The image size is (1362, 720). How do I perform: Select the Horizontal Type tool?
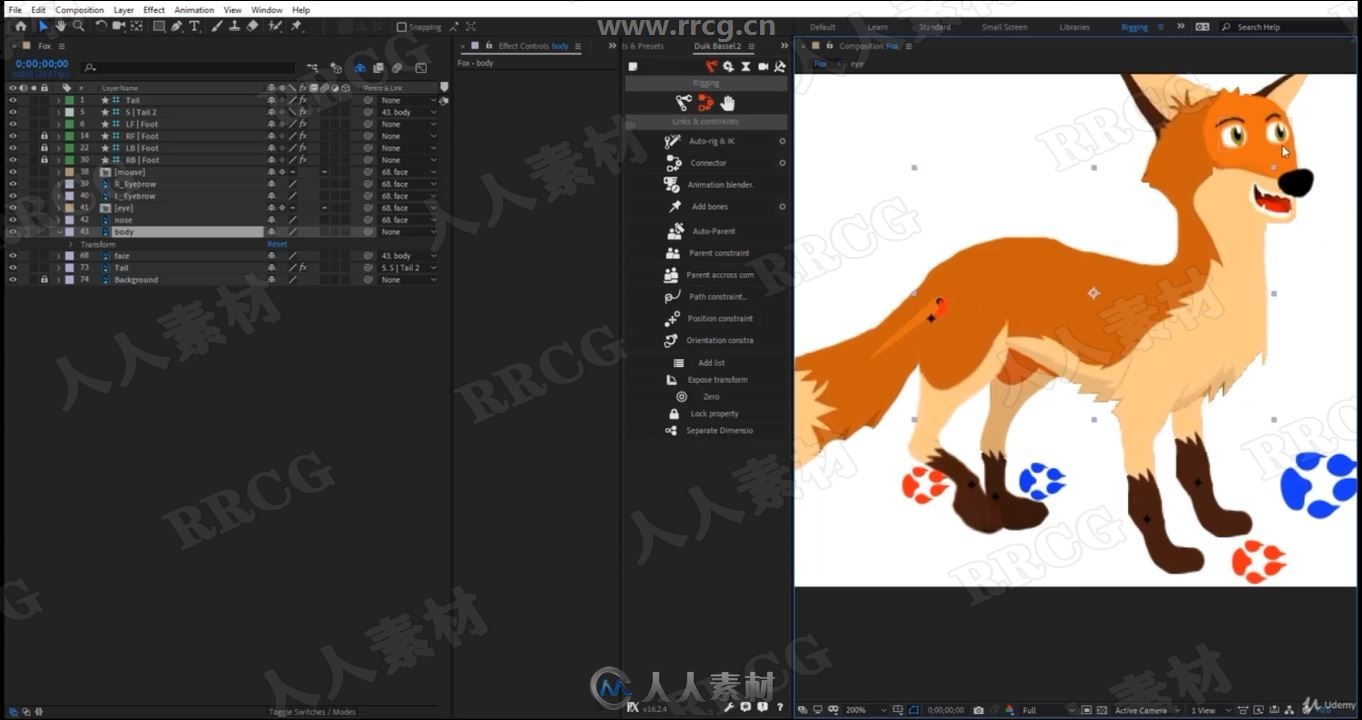point(194,26)
